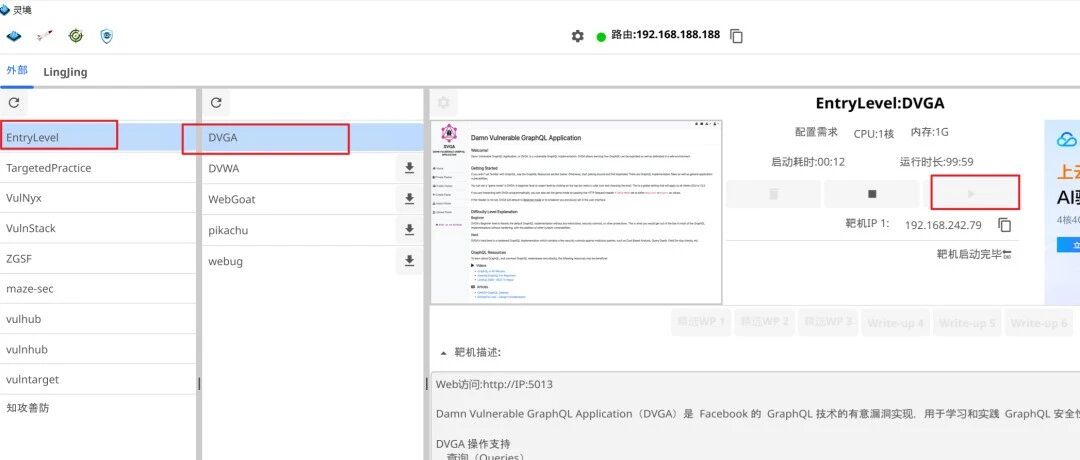
Task: Click the green router status indicator
Action: point(601,36)
